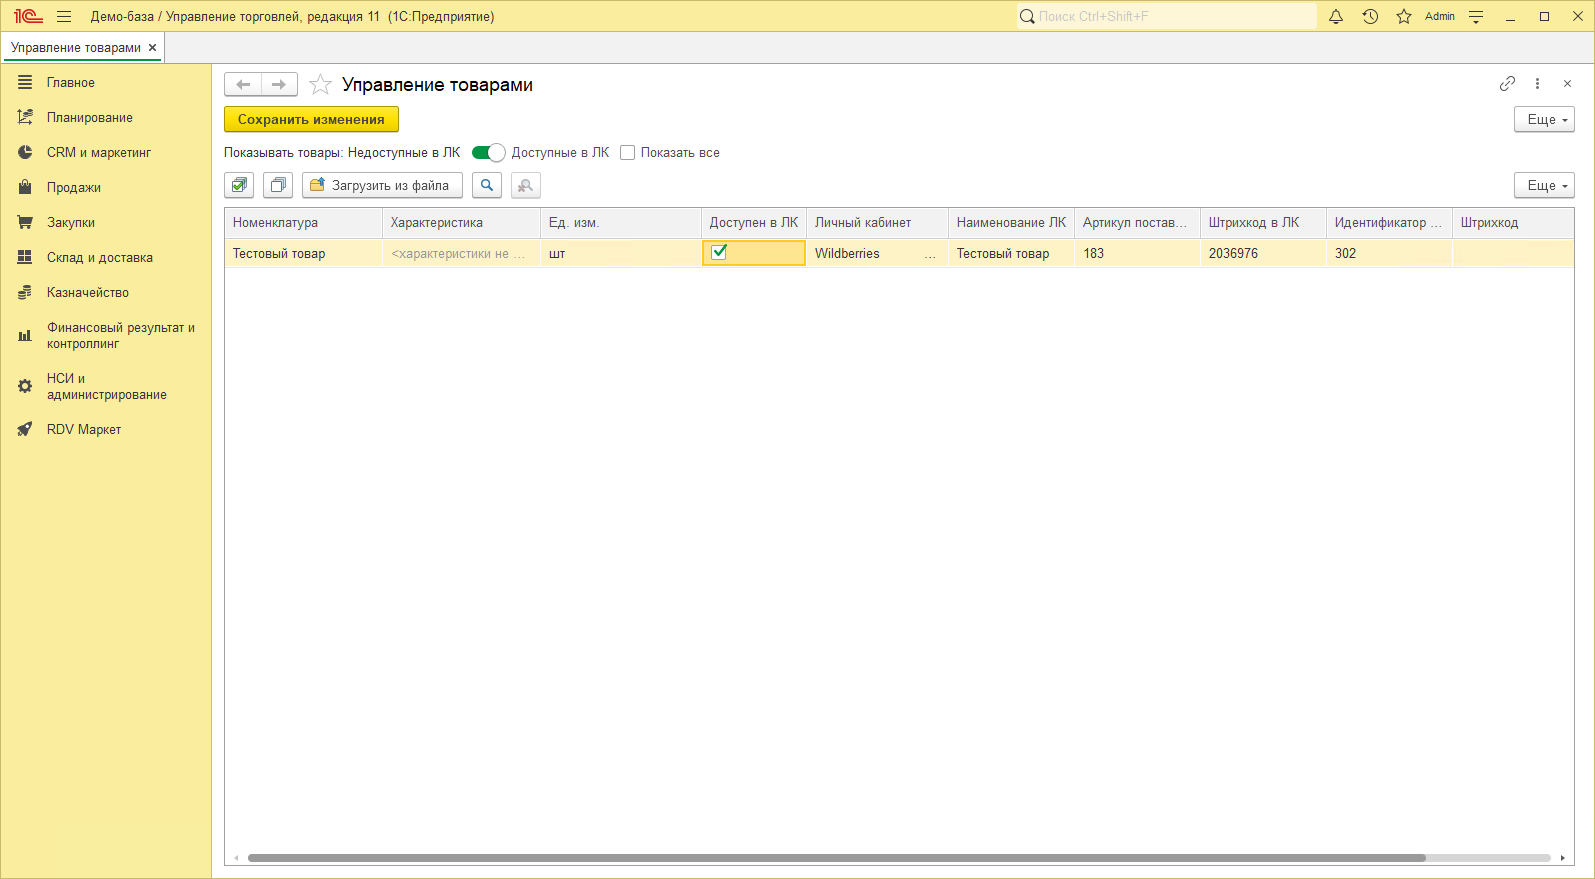Go to Склад и доставка section
The image size is (1595, 879).
pos(100,258)
